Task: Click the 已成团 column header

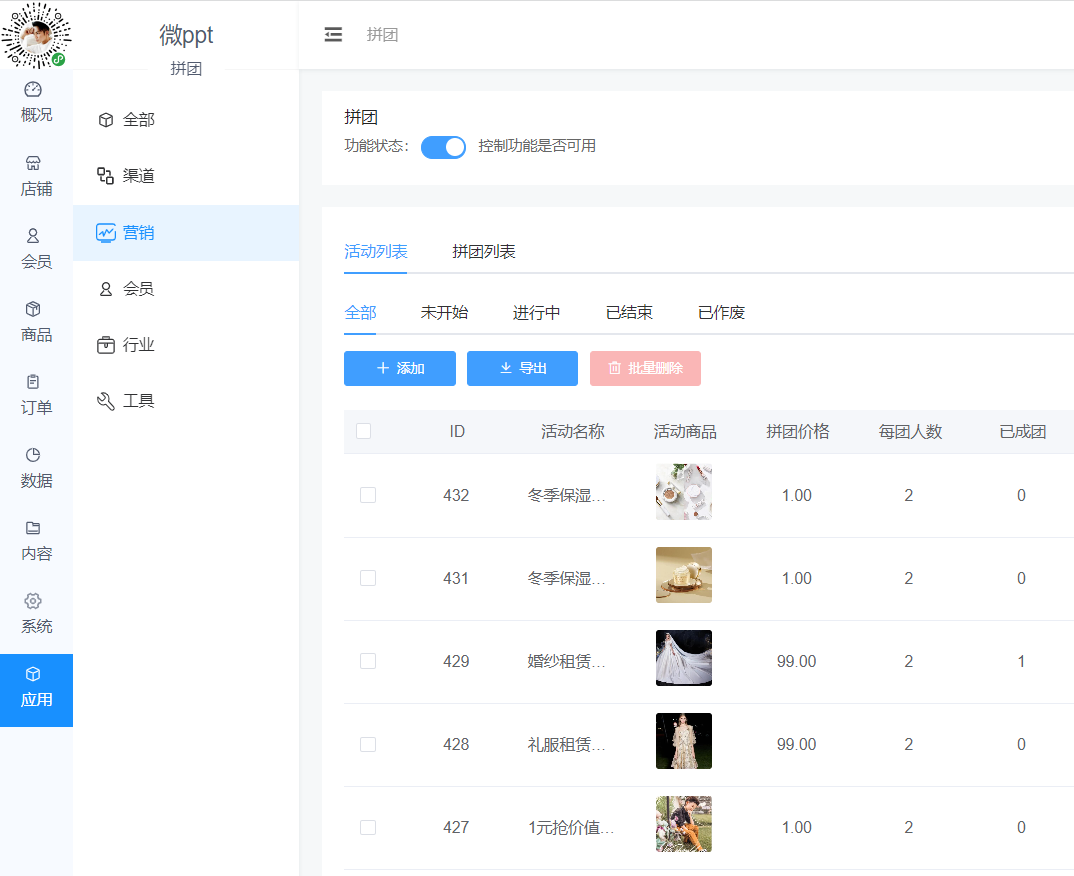Action: tap(1023, 431)
